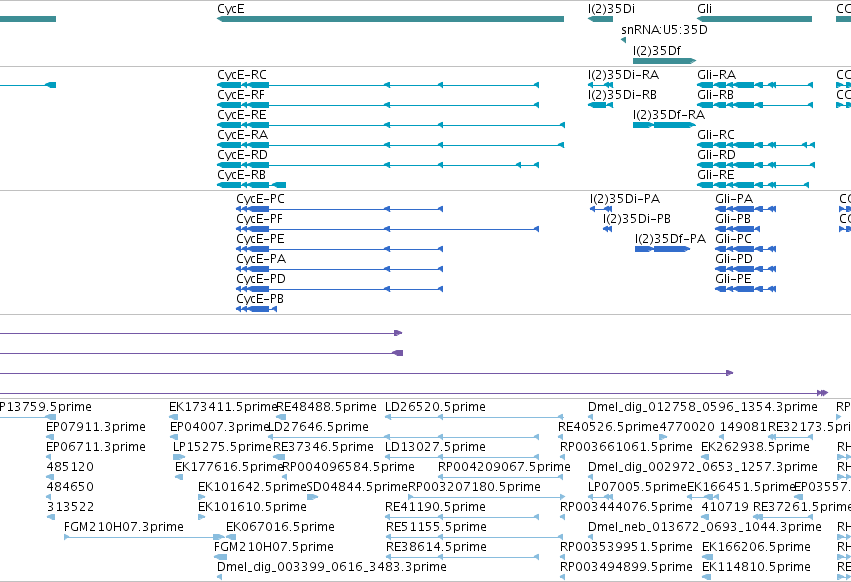
Task: Select transcript CycE-RF
Action: click(x=378, y=105)
